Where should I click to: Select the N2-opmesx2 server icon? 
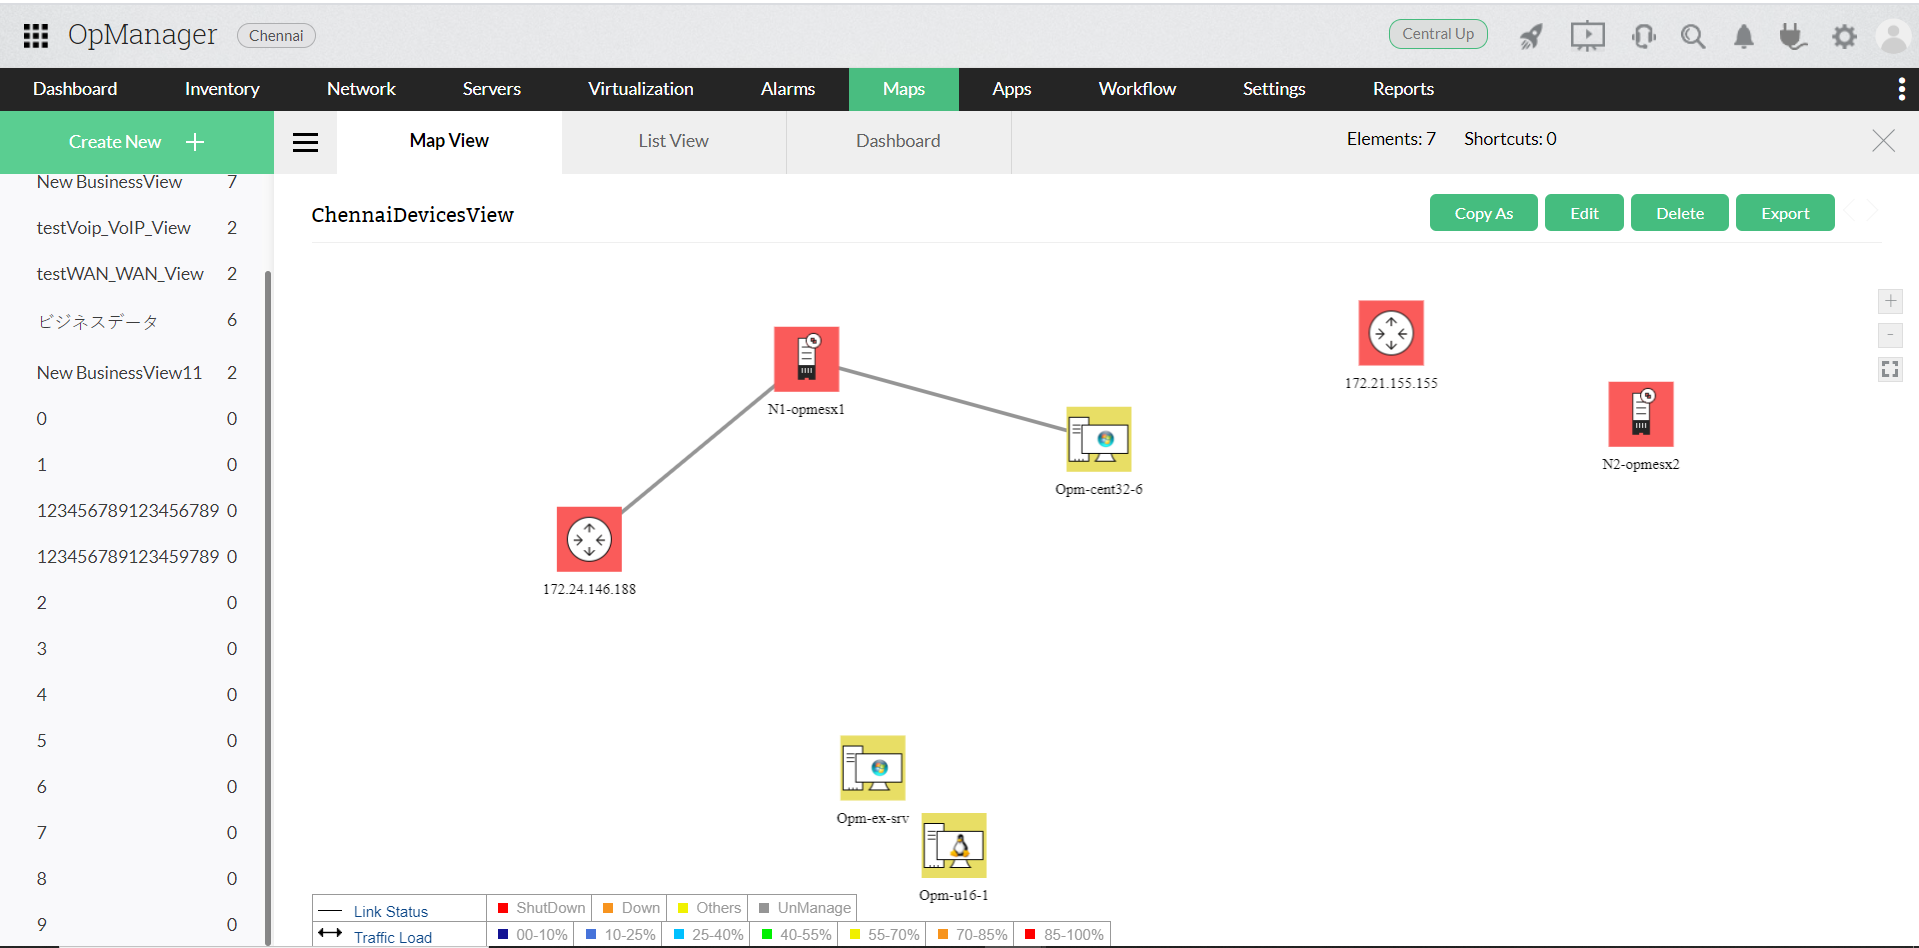click(x=1641, y=414)
